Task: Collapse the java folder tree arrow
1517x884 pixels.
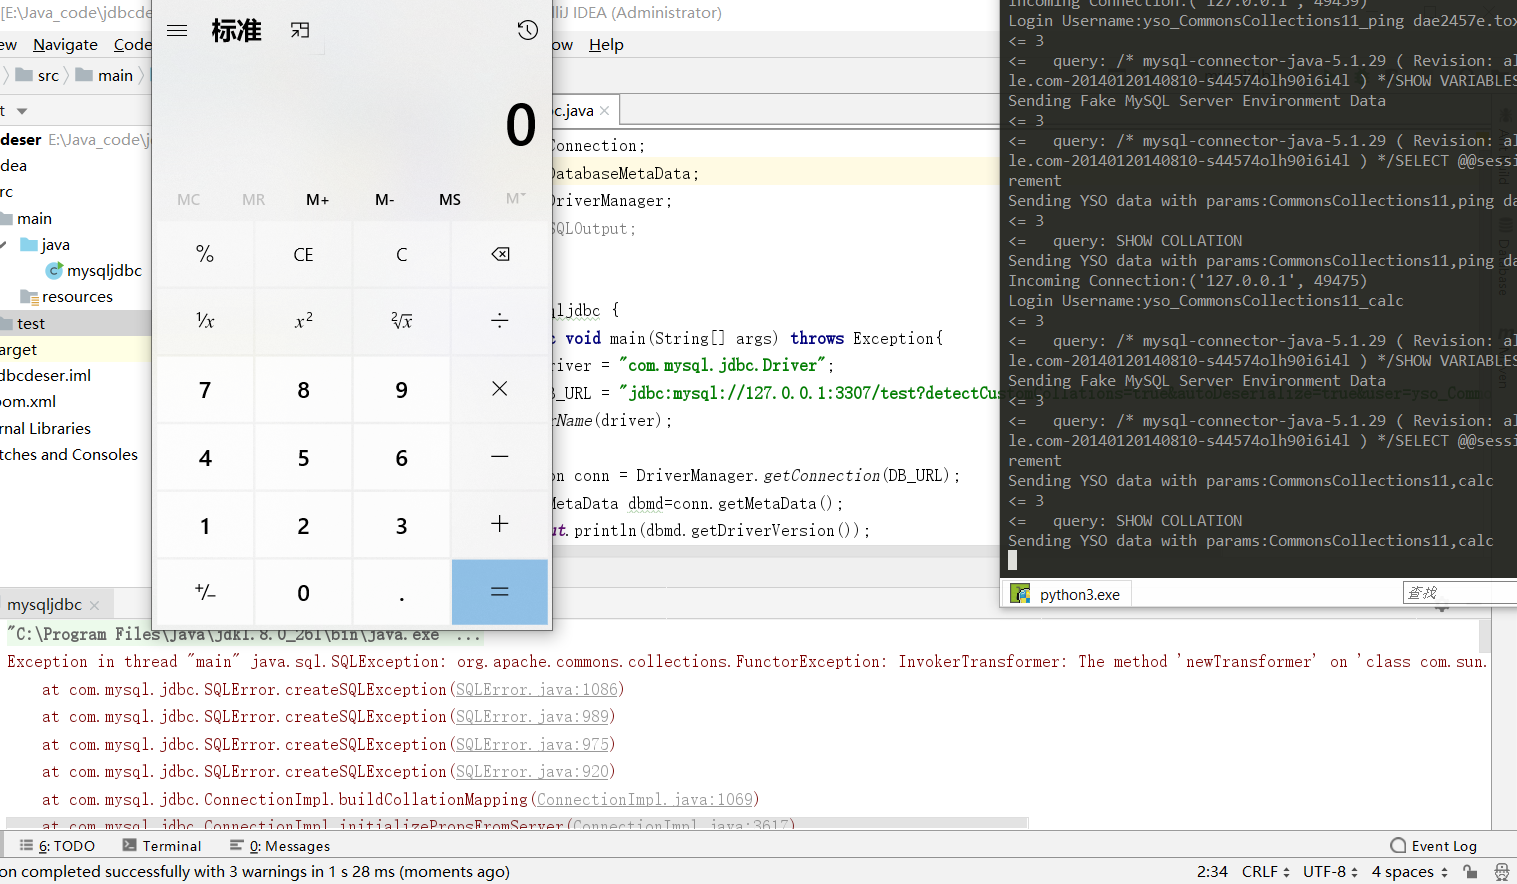Action: [x=5, y=244]
